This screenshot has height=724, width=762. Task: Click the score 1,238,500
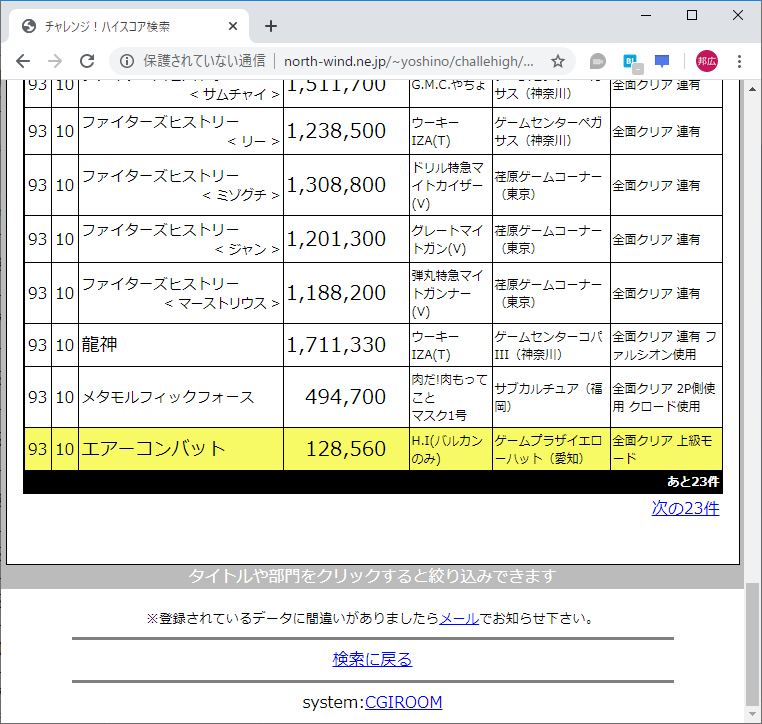click(x=336, y=131)
